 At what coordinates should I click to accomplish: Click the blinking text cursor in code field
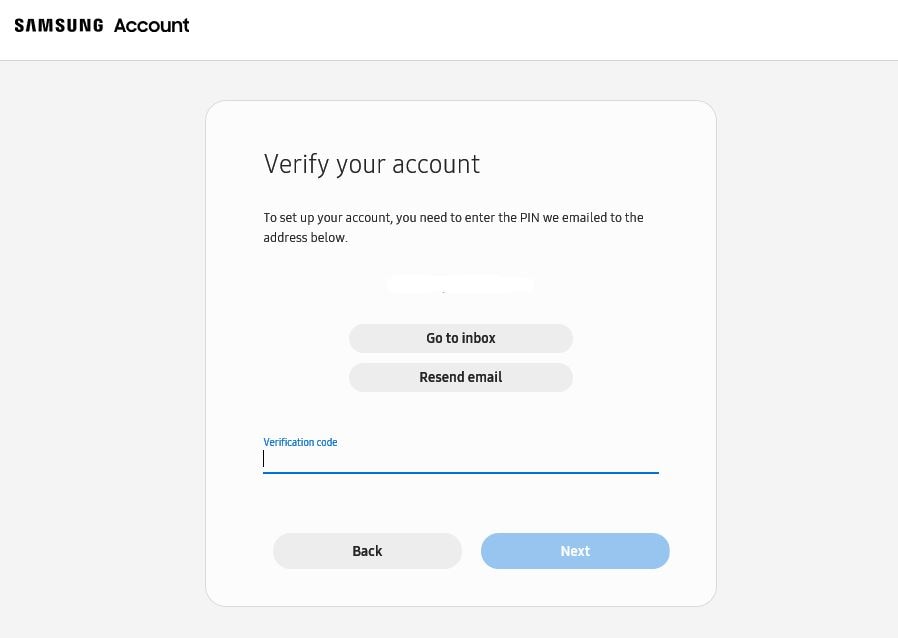pos(263,459)
